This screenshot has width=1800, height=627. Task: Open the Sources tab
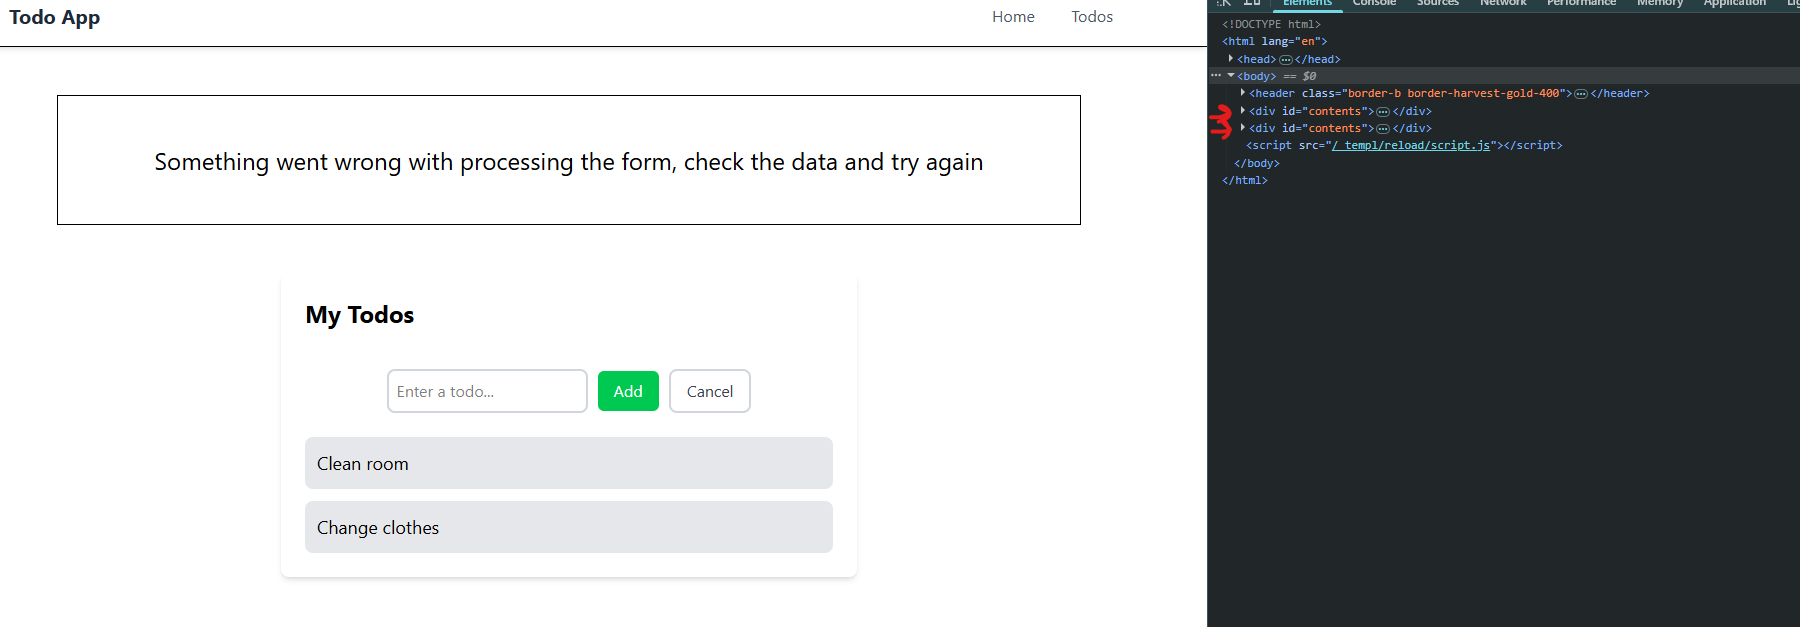(x=1438, y=3)
